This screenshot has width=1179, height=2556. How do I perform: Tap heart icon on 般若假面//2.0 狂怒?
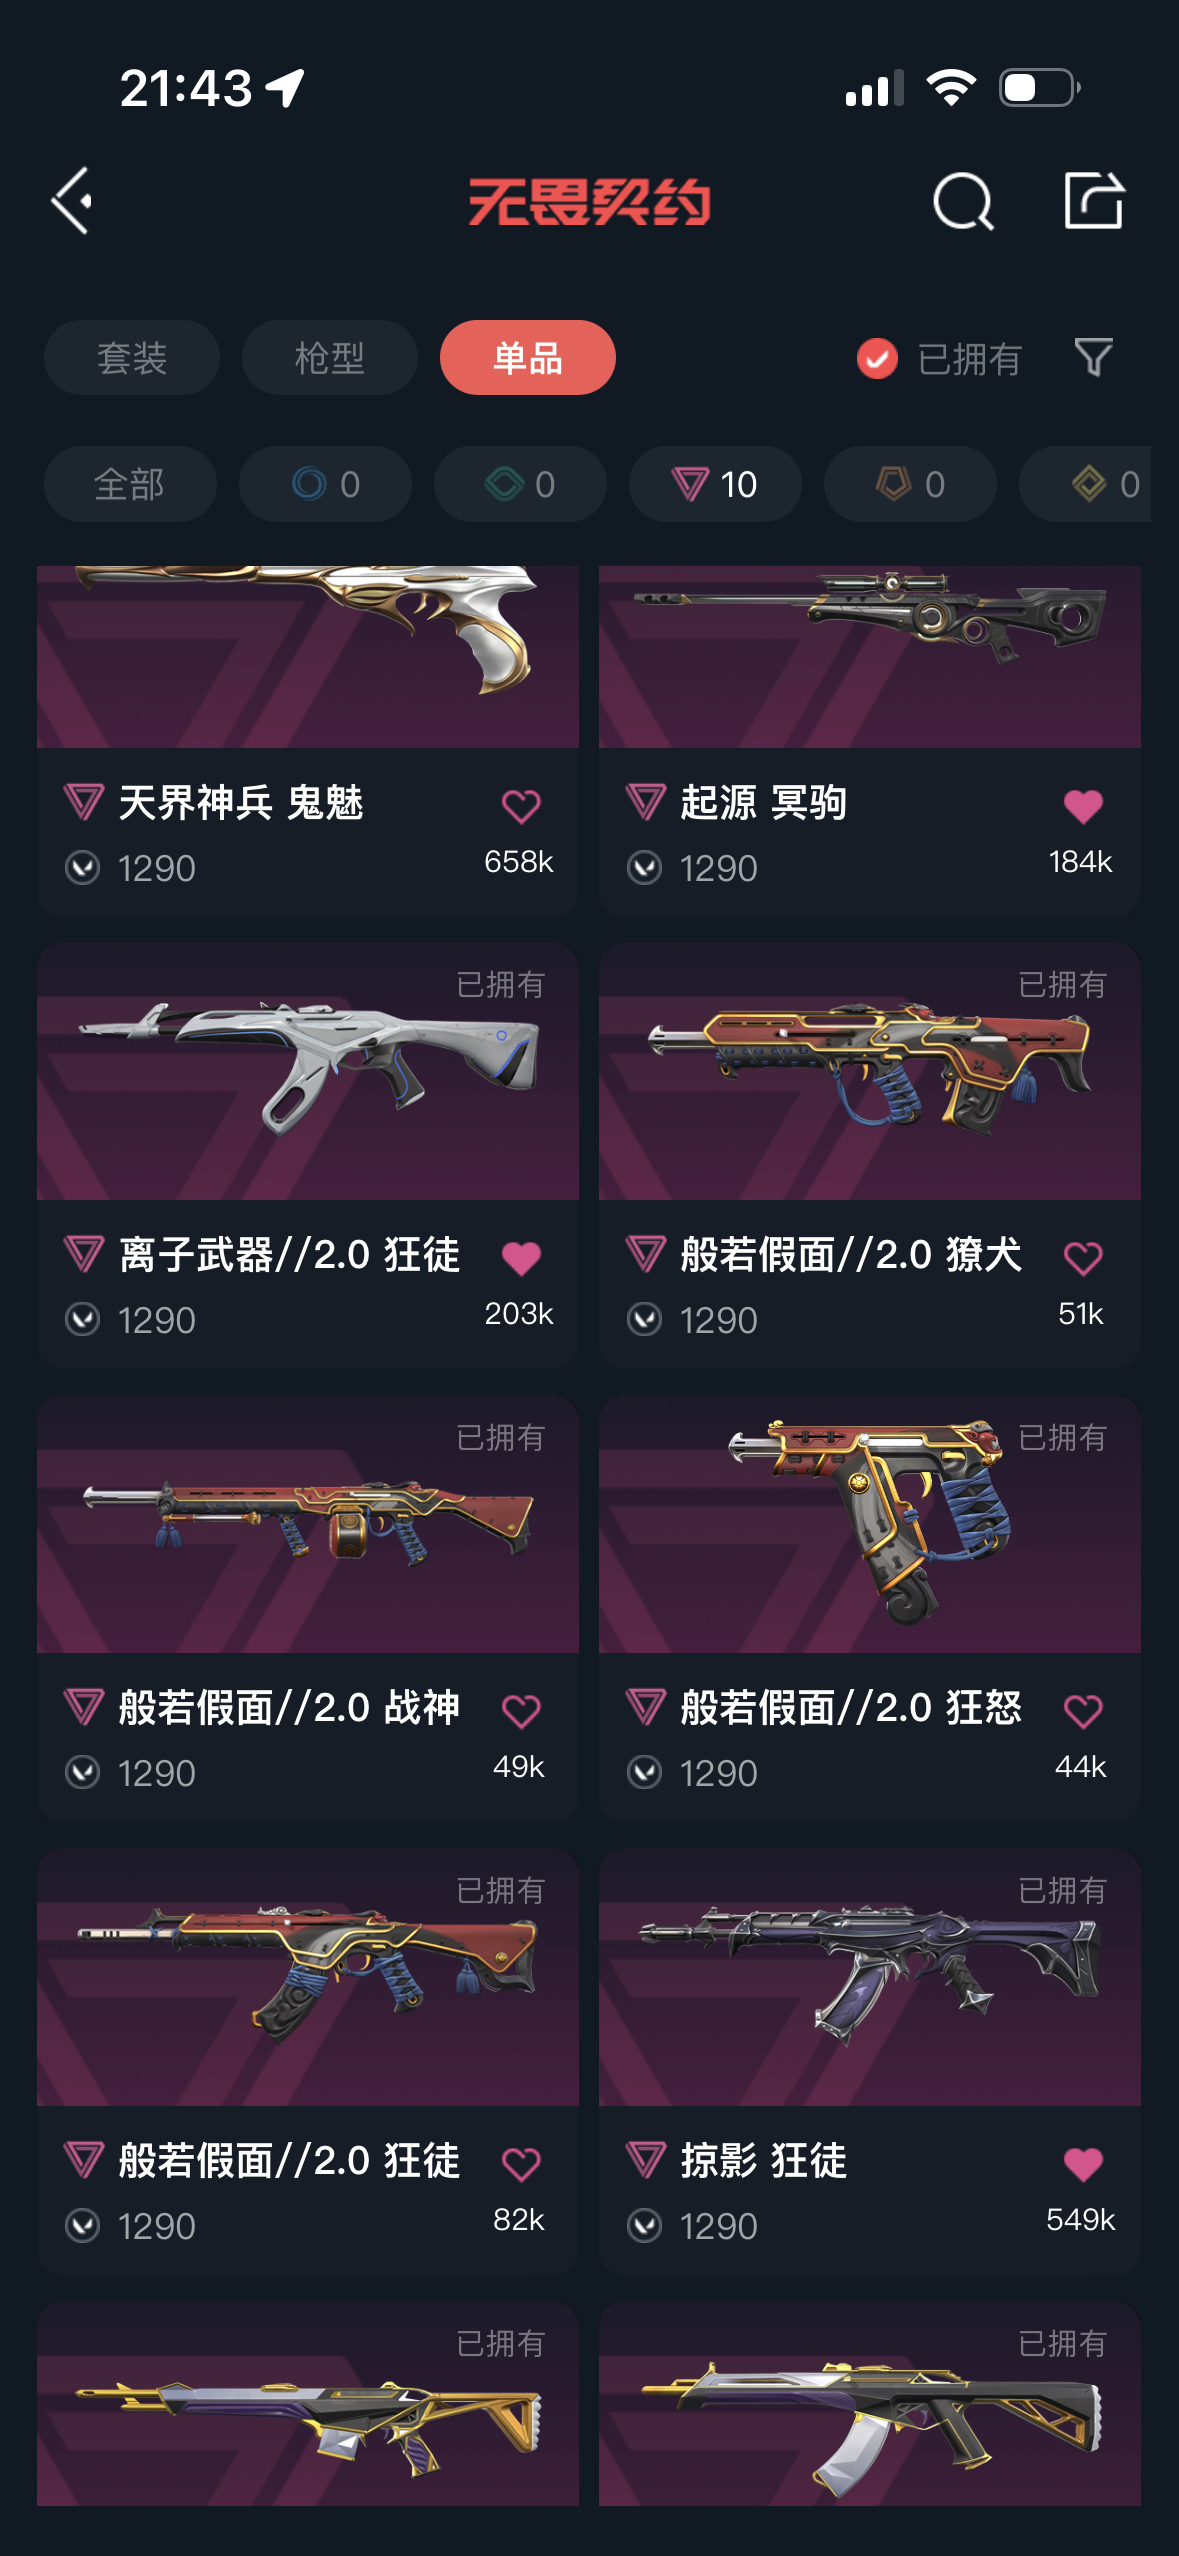[1083, 1711]
